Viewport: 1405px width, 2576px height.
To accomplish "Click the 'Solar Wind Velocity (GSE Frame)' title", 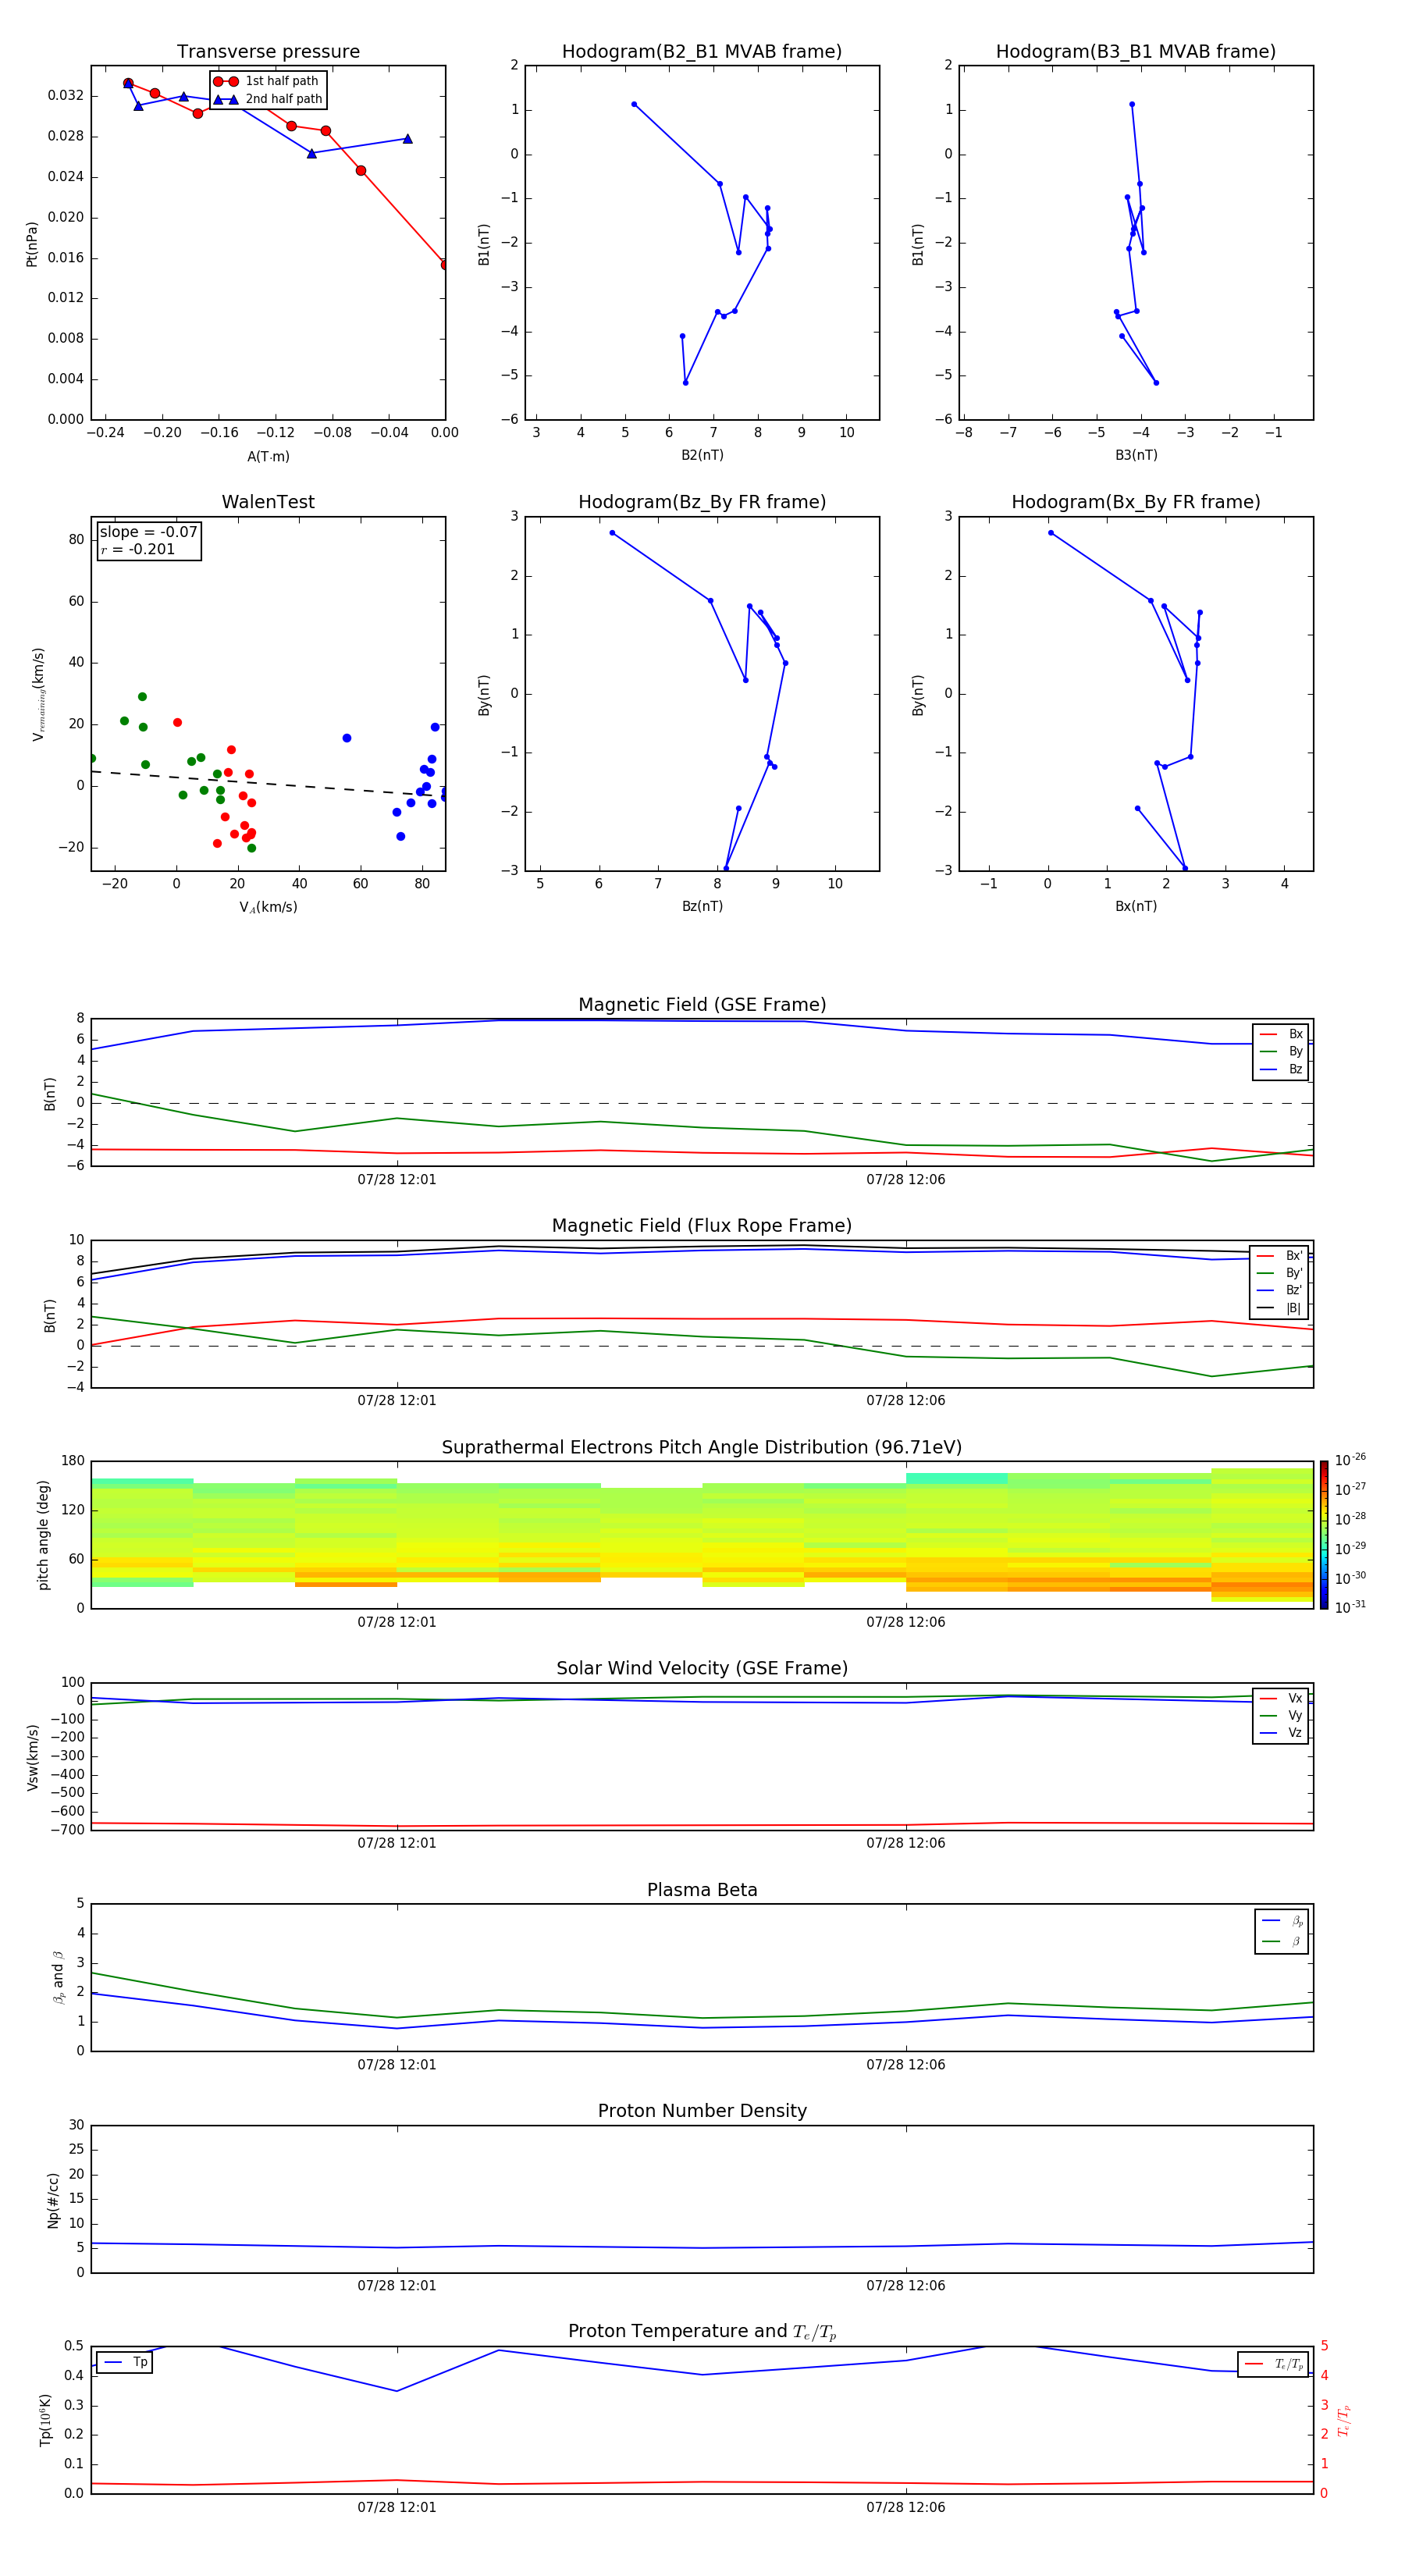I will (702, 1668).
